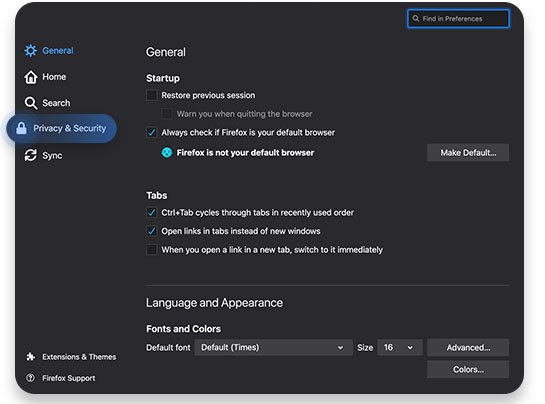Screen dimensions: 545x404
Task: Click the Privacy & Security lock icon
Action: coord(21,128)
